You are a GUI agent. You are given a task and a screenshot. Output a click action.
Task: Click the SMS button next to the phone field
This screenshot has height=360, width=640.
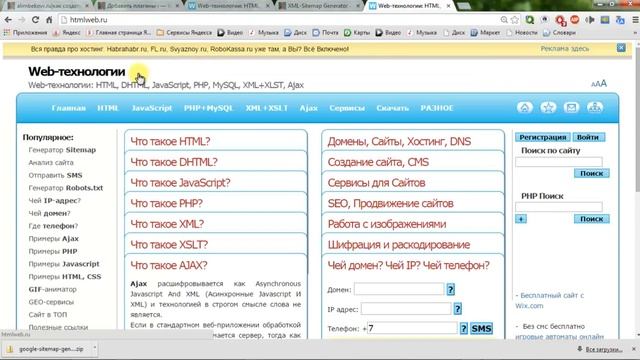481,329
